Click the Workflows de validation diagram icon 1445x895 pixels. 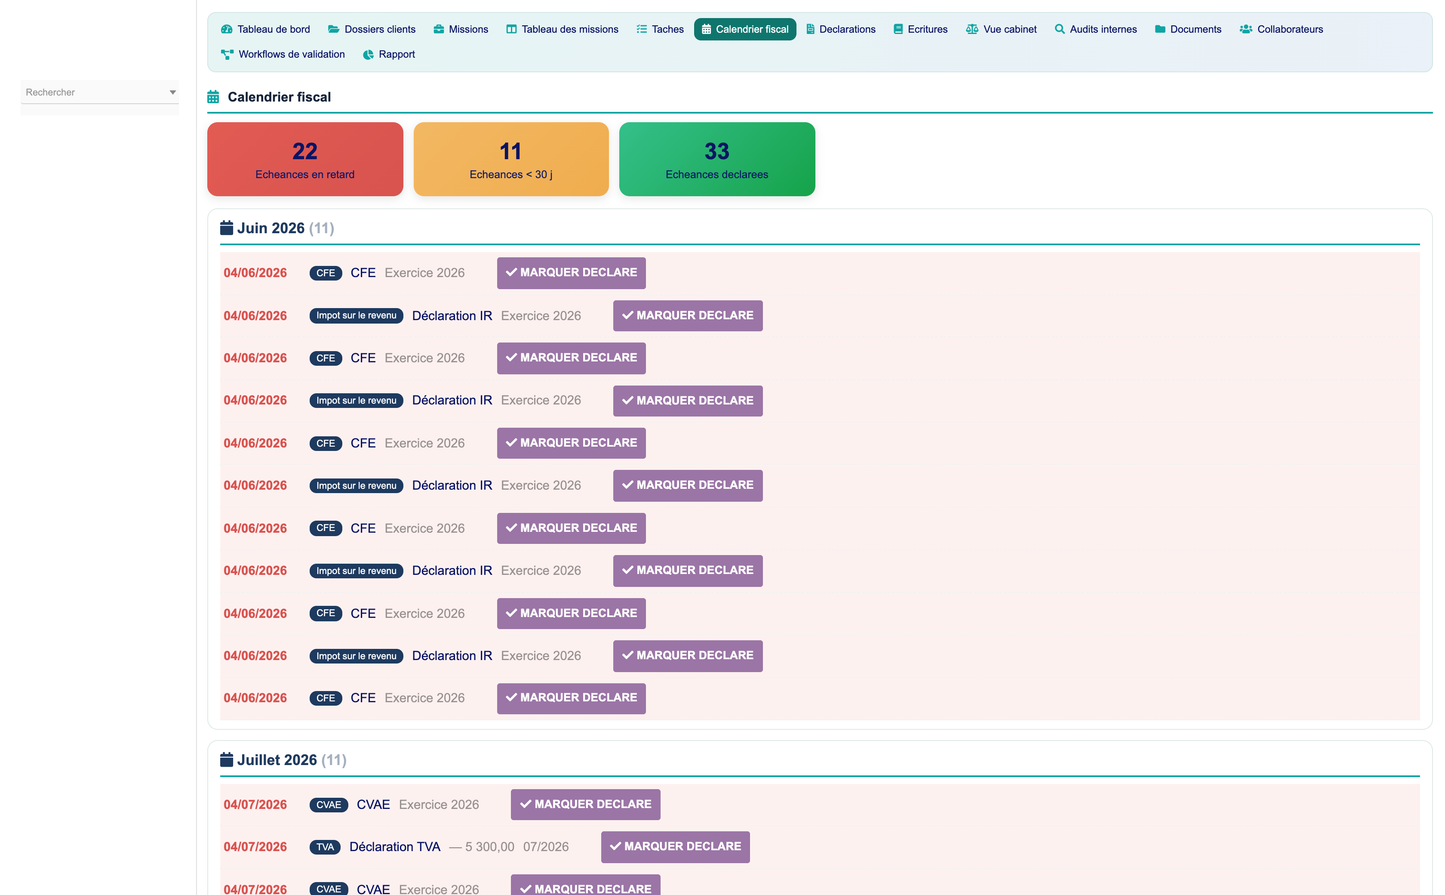click(x=227, y=55)
